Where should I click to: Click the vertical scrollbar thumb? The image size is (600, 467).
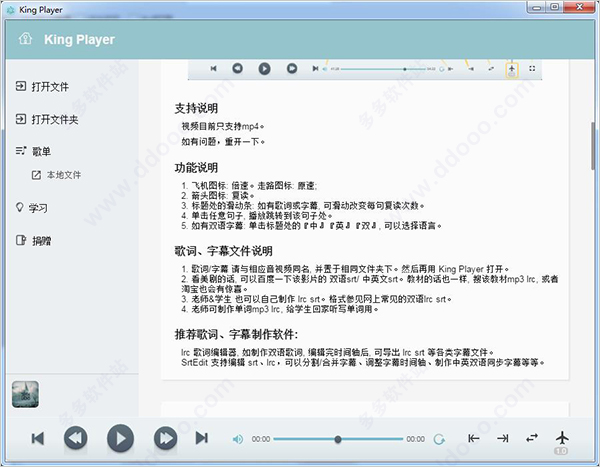pyautogui.click(x=593, y=145)
